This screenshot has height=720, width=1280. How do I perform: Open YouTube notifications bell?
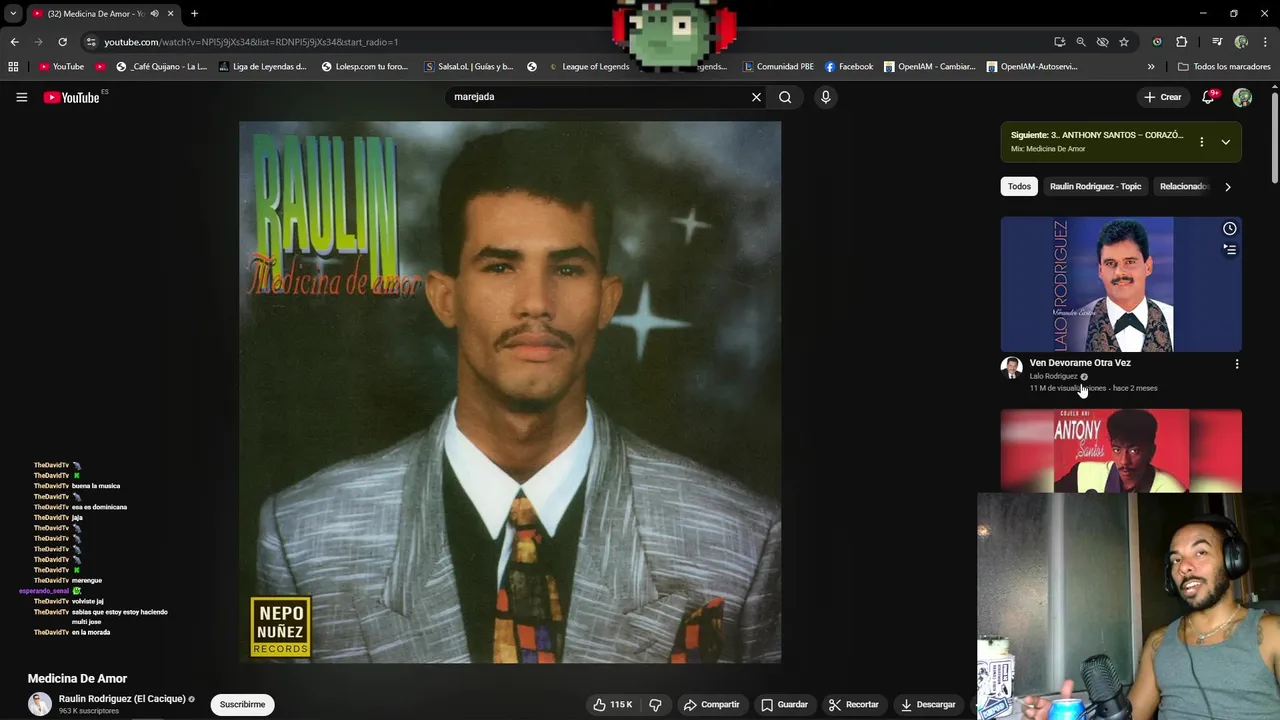click(1209, 96)
